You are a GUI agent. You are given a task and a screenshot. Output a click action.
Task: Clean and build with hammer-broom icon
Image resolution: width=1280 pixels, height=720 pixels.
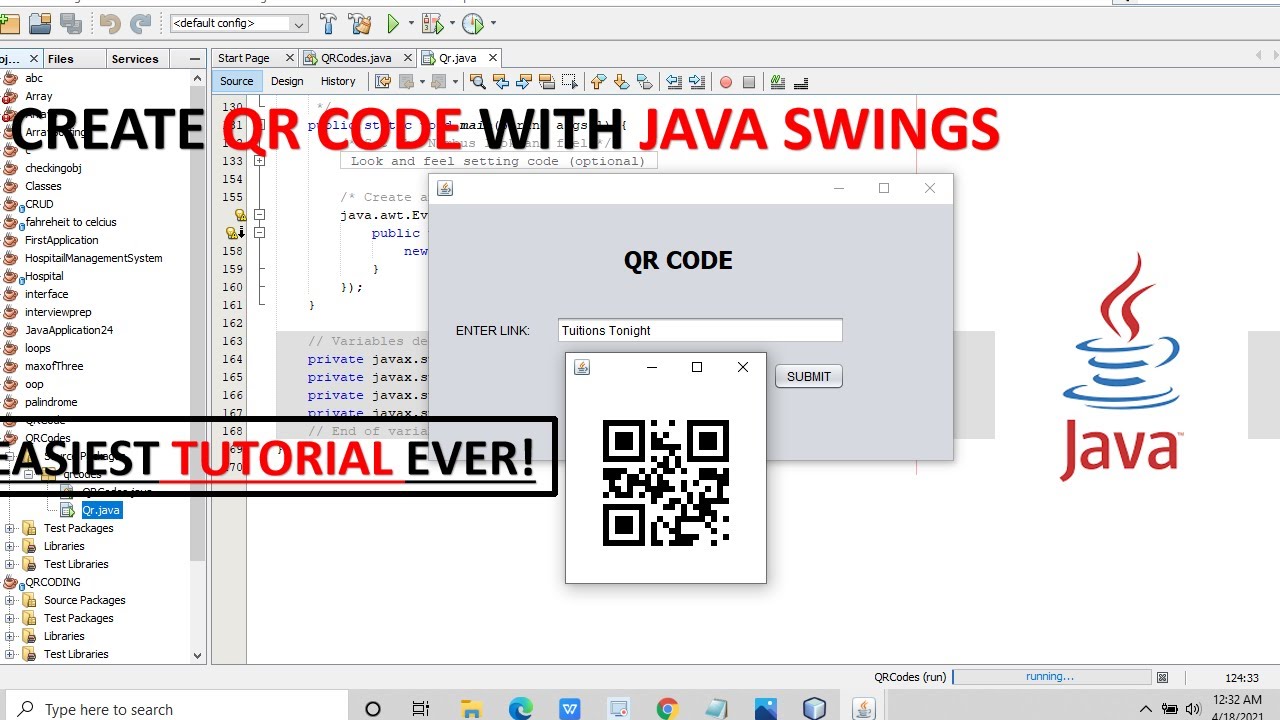(360, 22)
